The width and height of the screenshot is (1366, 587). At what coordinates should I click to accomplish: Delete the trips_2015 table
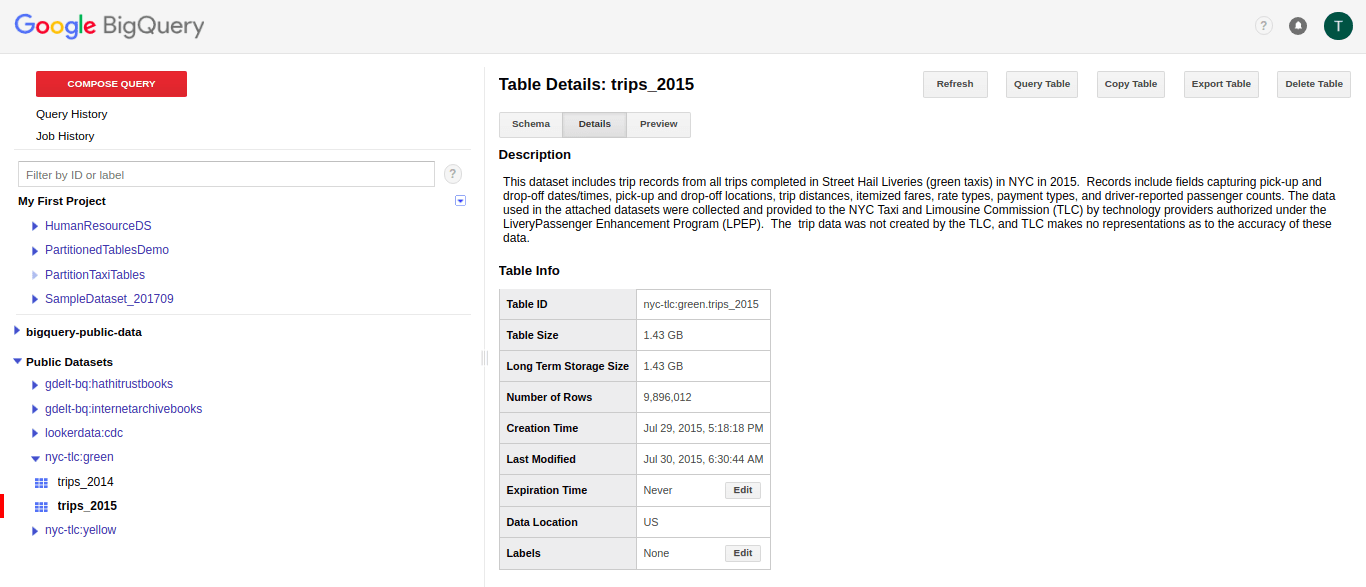1313,84
